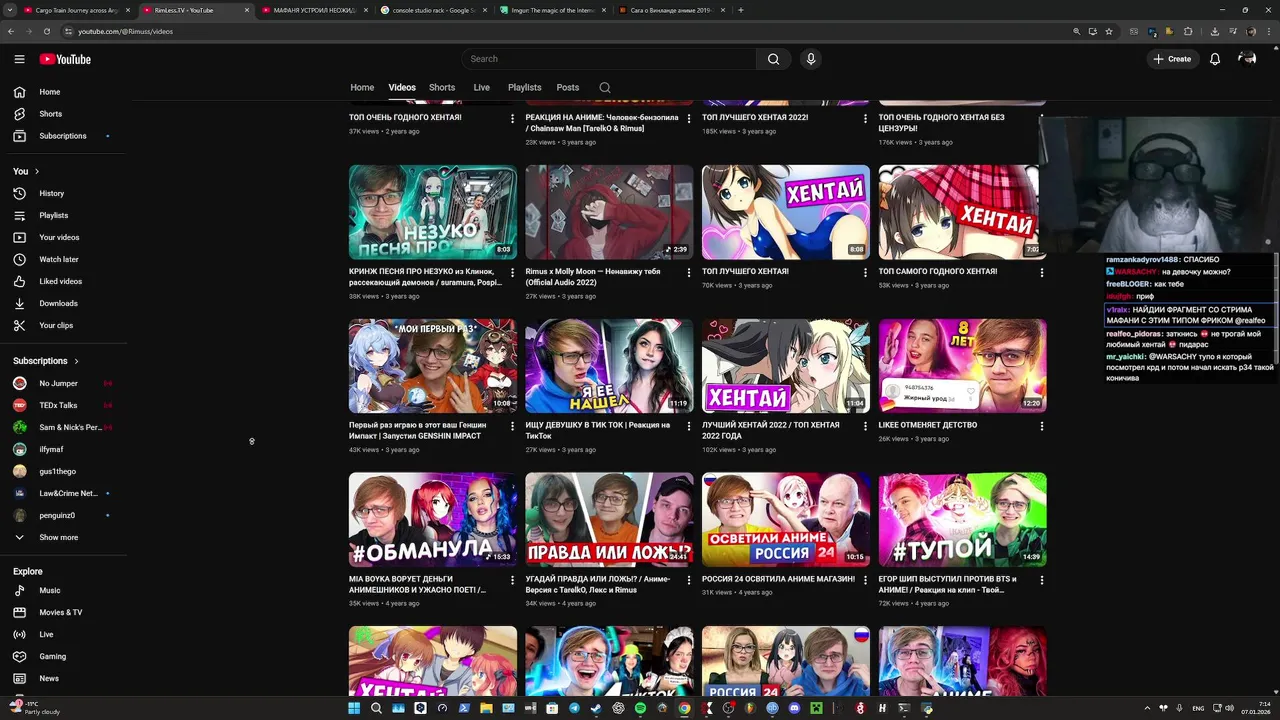Open Law&Crime Network subscription
Image resolution: width=1280 pixels, height=720 pixels.
pyautogui.click(x=64, y=493)
